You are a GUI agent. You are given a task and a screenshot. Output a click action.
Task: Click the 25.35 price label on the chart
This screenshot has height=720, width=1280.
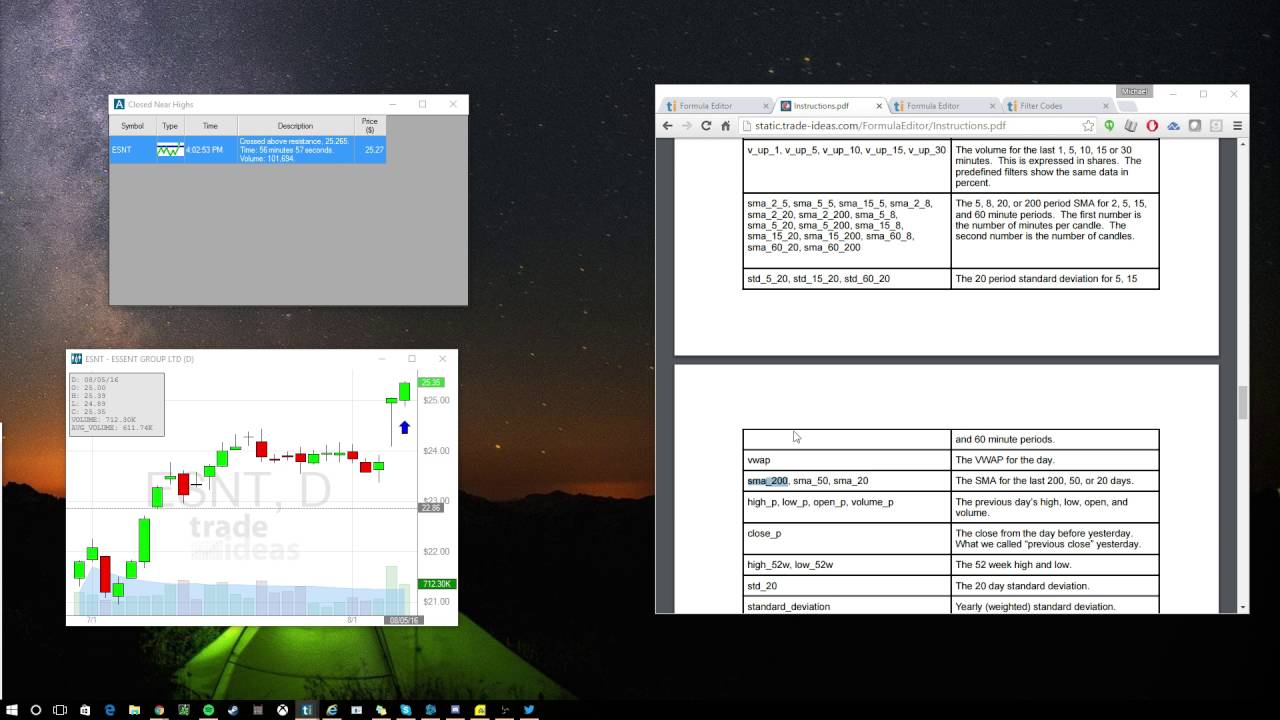[431, 382]
